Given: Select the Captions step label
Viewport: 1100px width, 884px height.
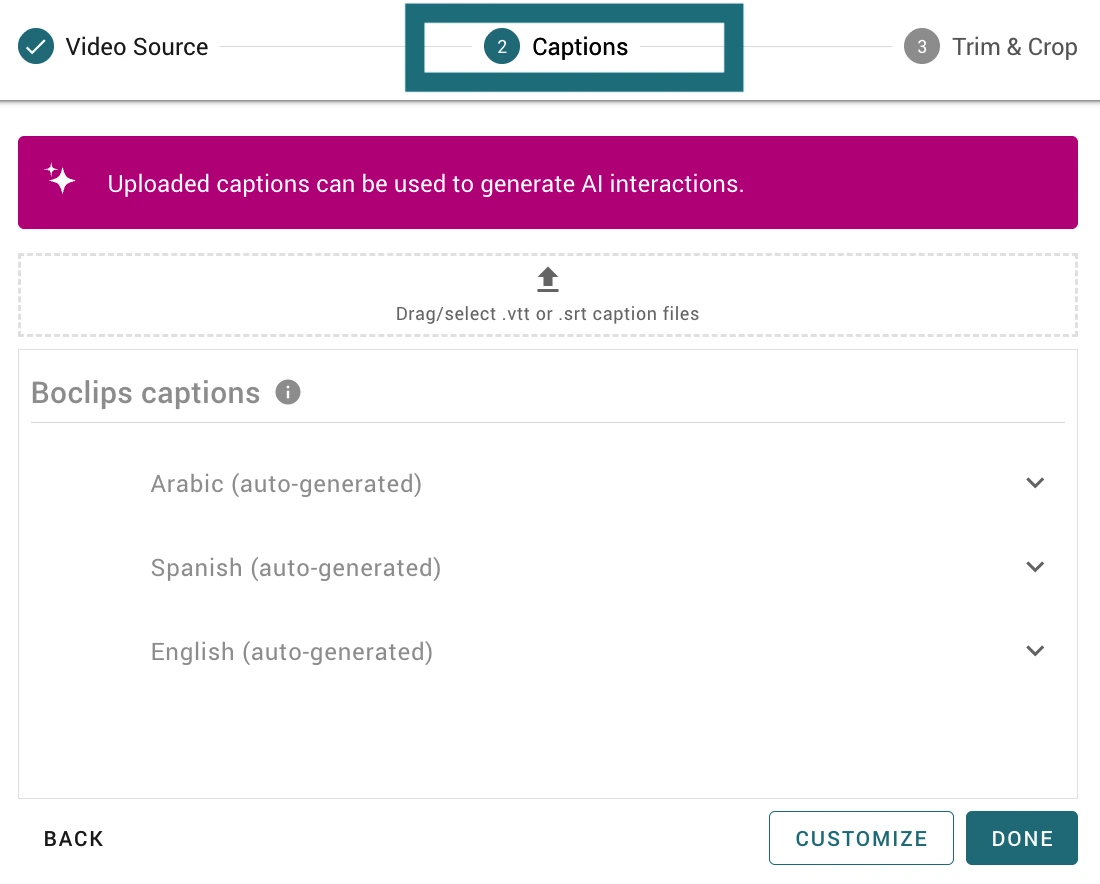Looking at the screenshot, I should pos(579,46).
